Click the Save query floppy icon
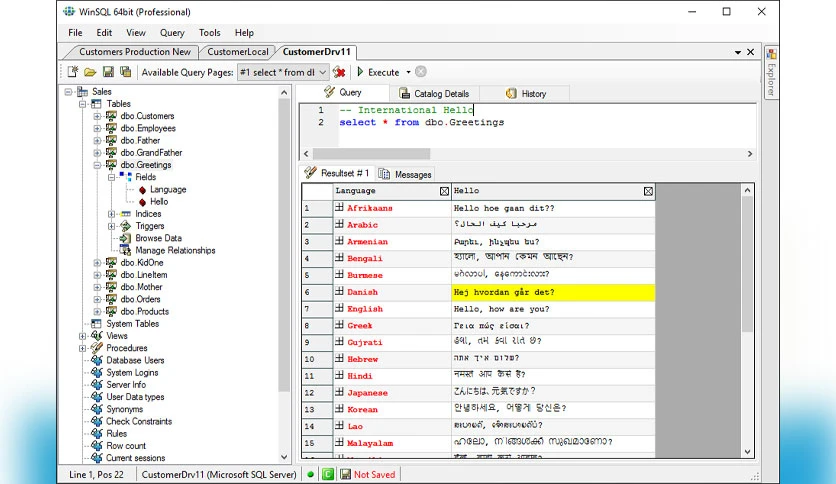The height and width of the screenshot is (484, 836). point(108,72)
